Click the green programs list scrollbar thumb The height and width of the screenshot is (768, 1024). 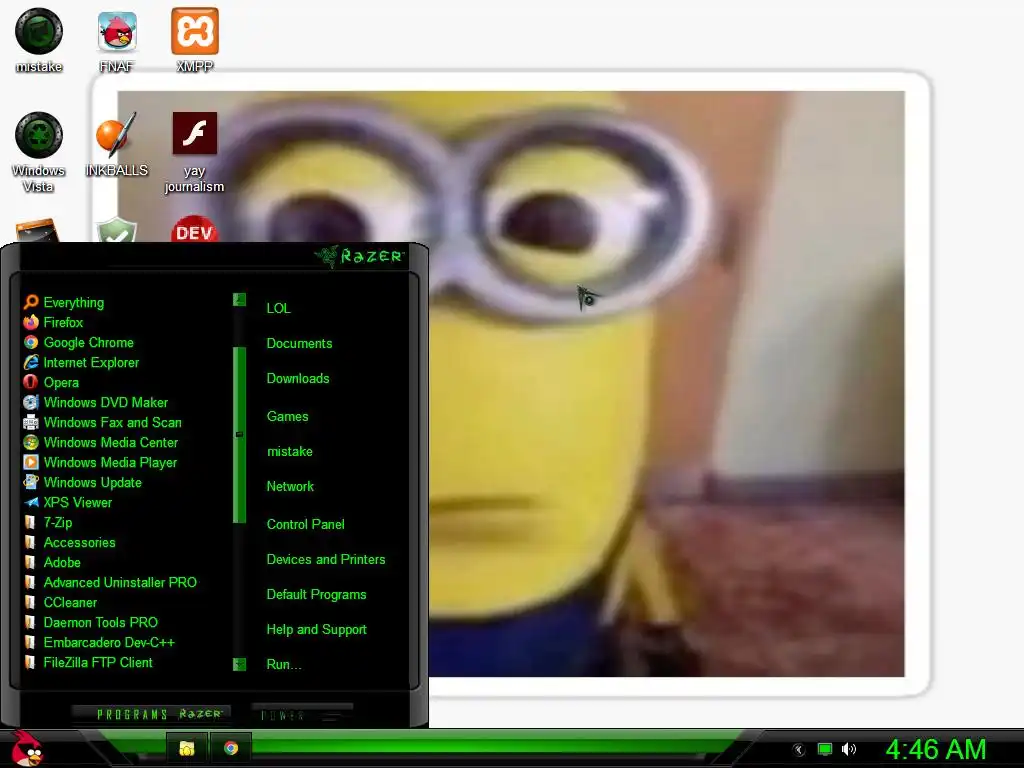[x=240, y=435]
